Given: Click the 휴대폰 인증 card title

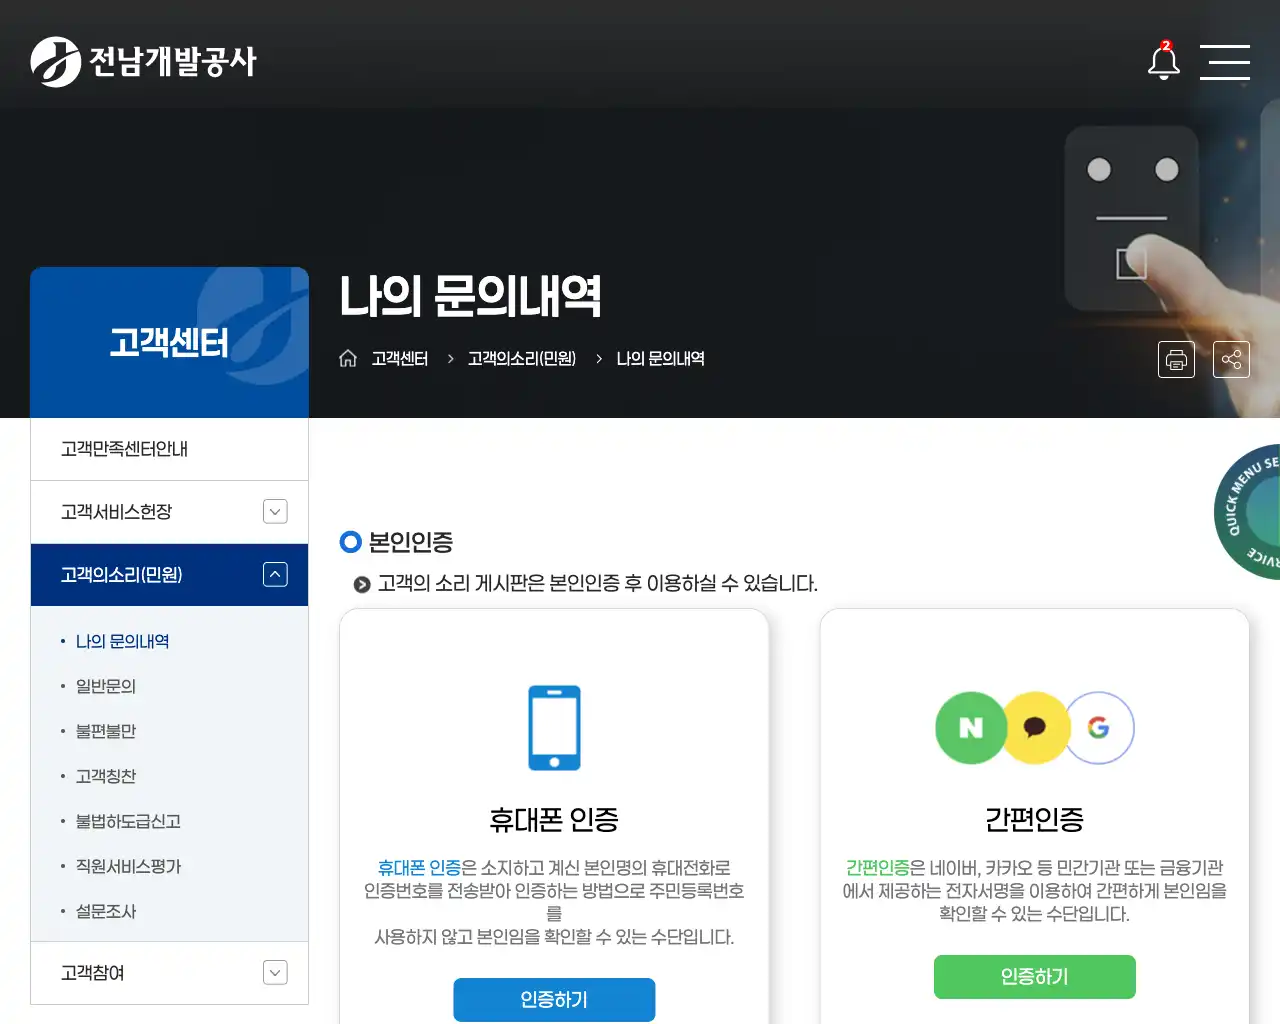Looking at the screenshot, I should pyautogui.click(x=554, y=820).
